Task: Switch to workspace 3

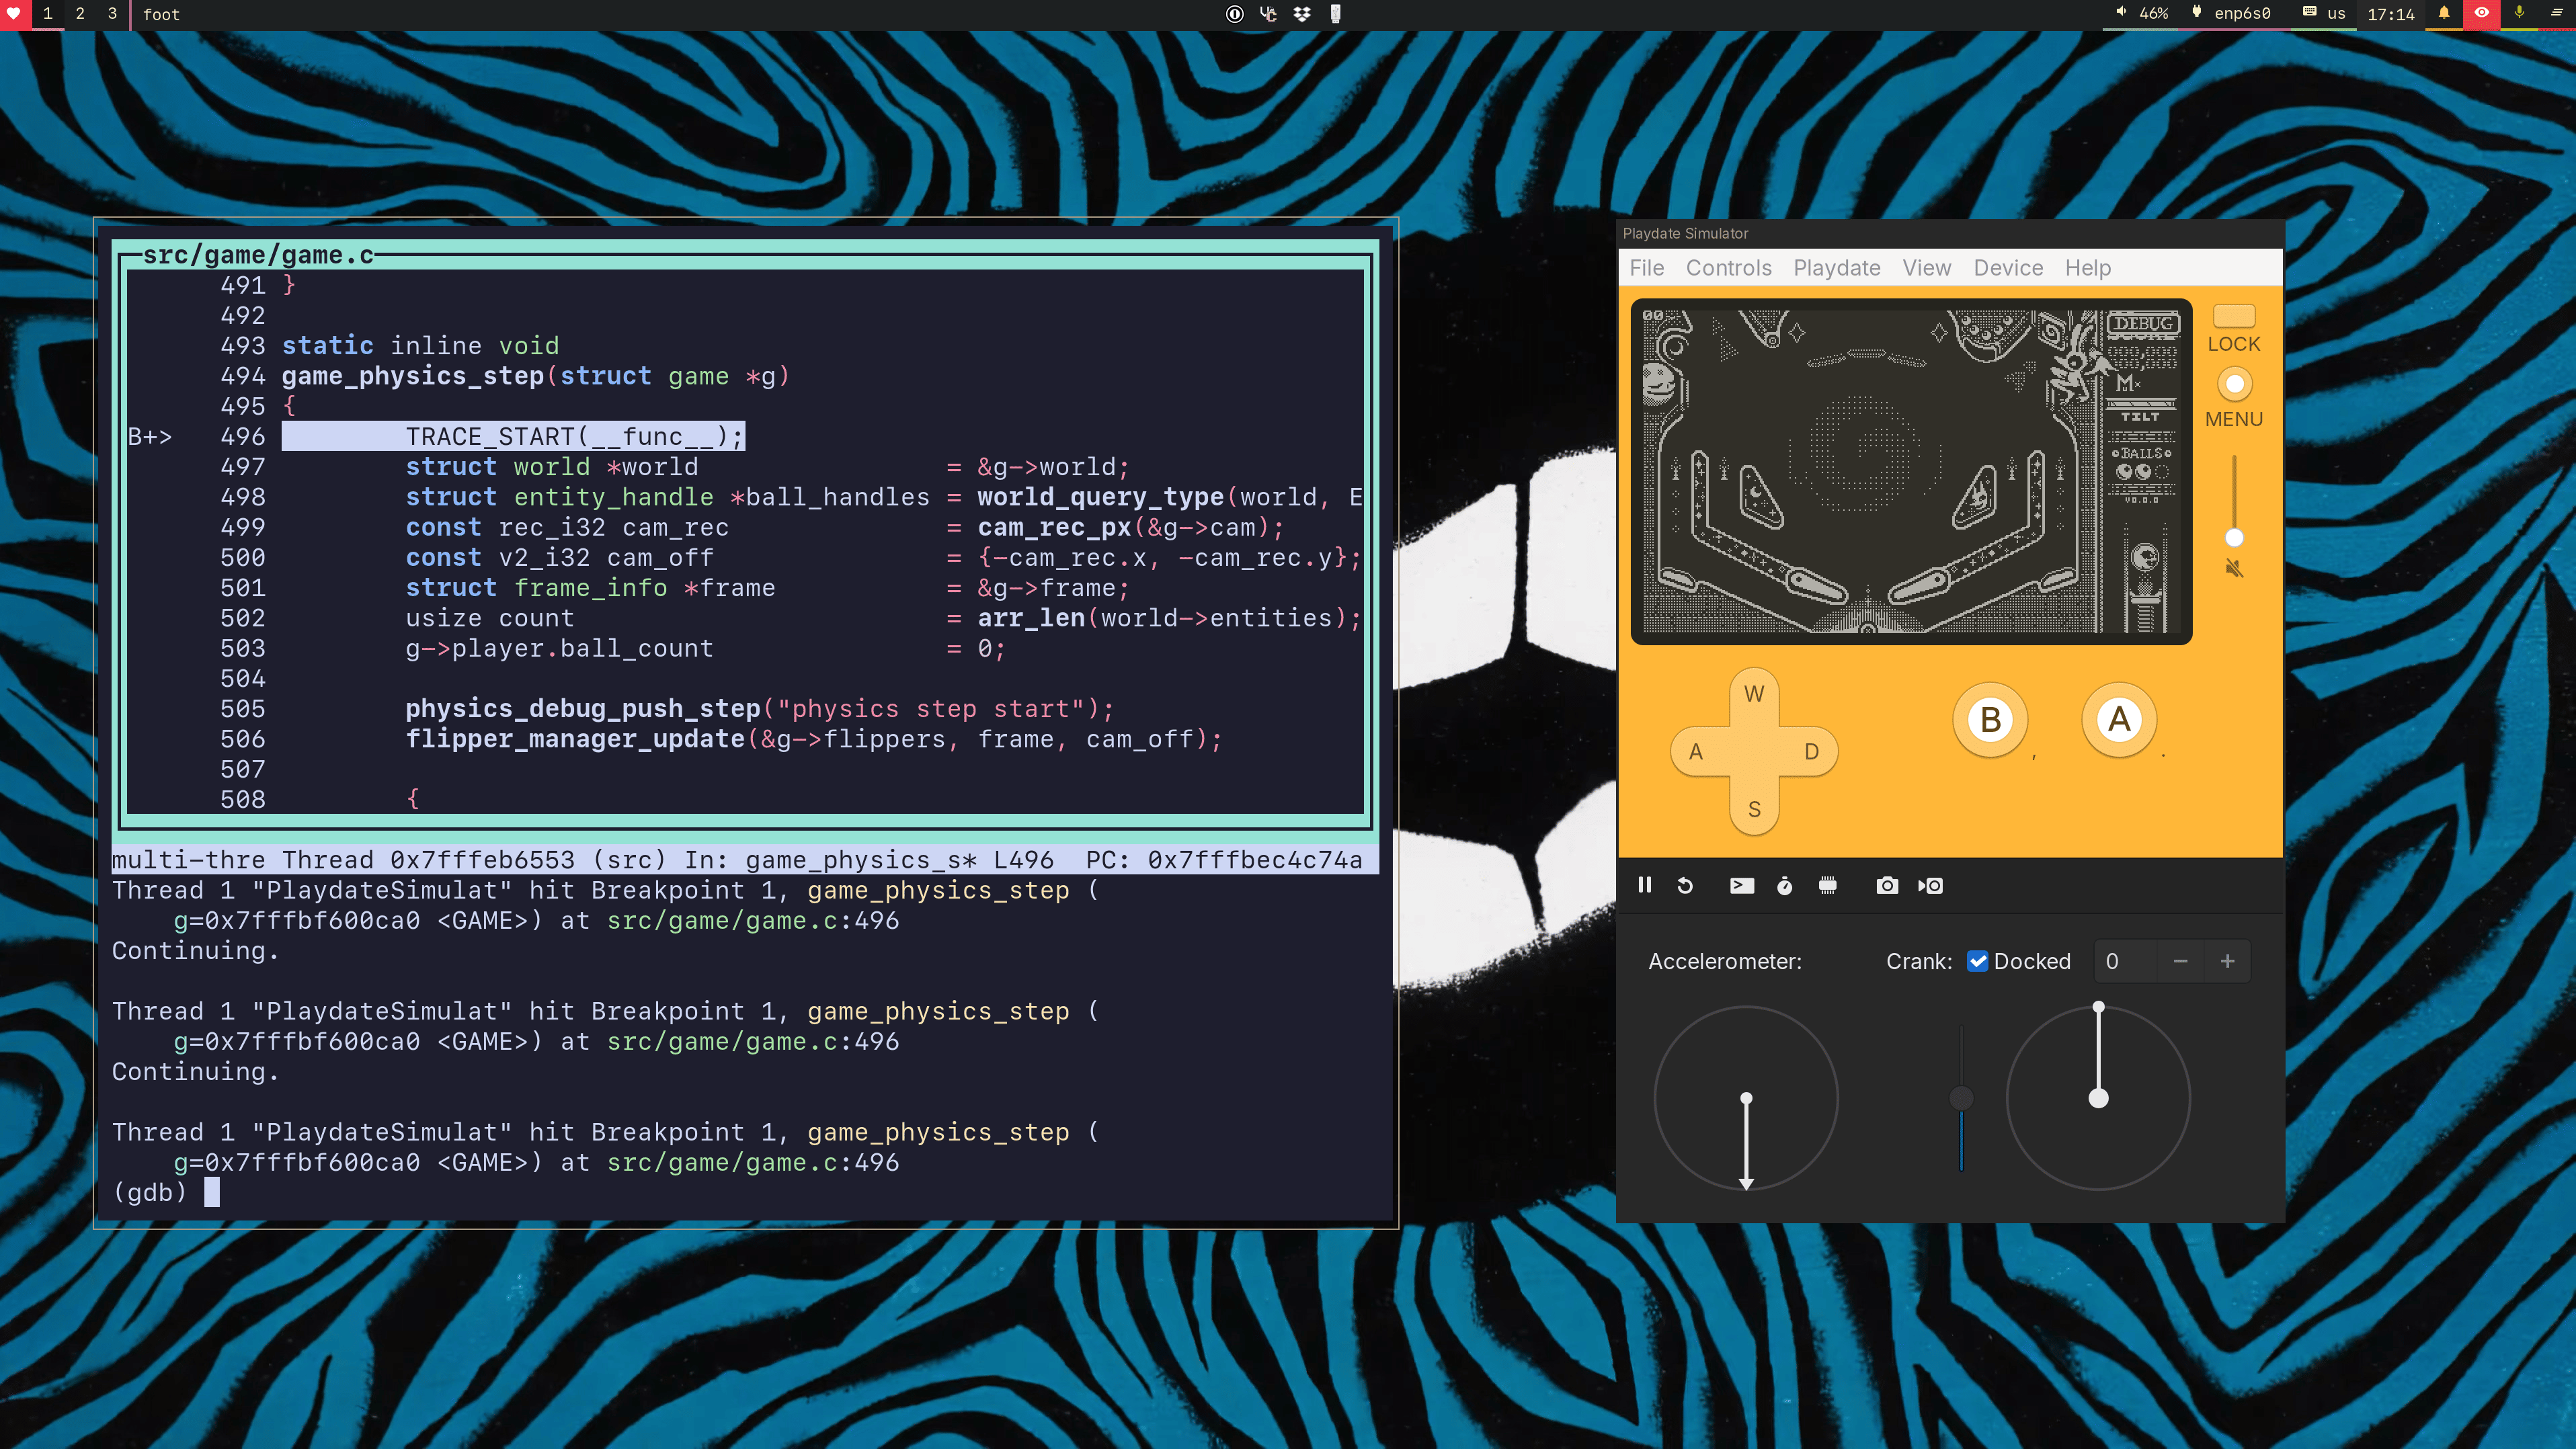Action: pyautogui.click(x=112, y=14)
